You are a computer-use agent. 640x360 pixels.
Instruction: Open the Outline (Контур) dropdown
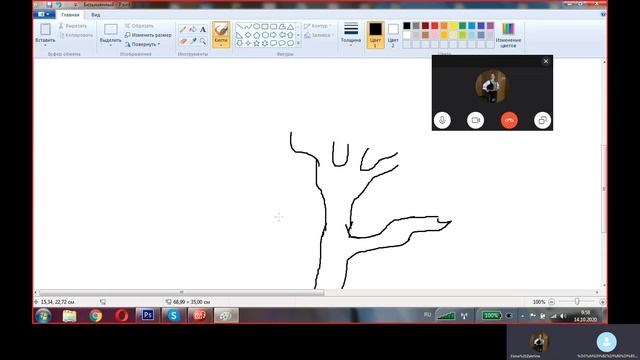[x=318, y=26]
